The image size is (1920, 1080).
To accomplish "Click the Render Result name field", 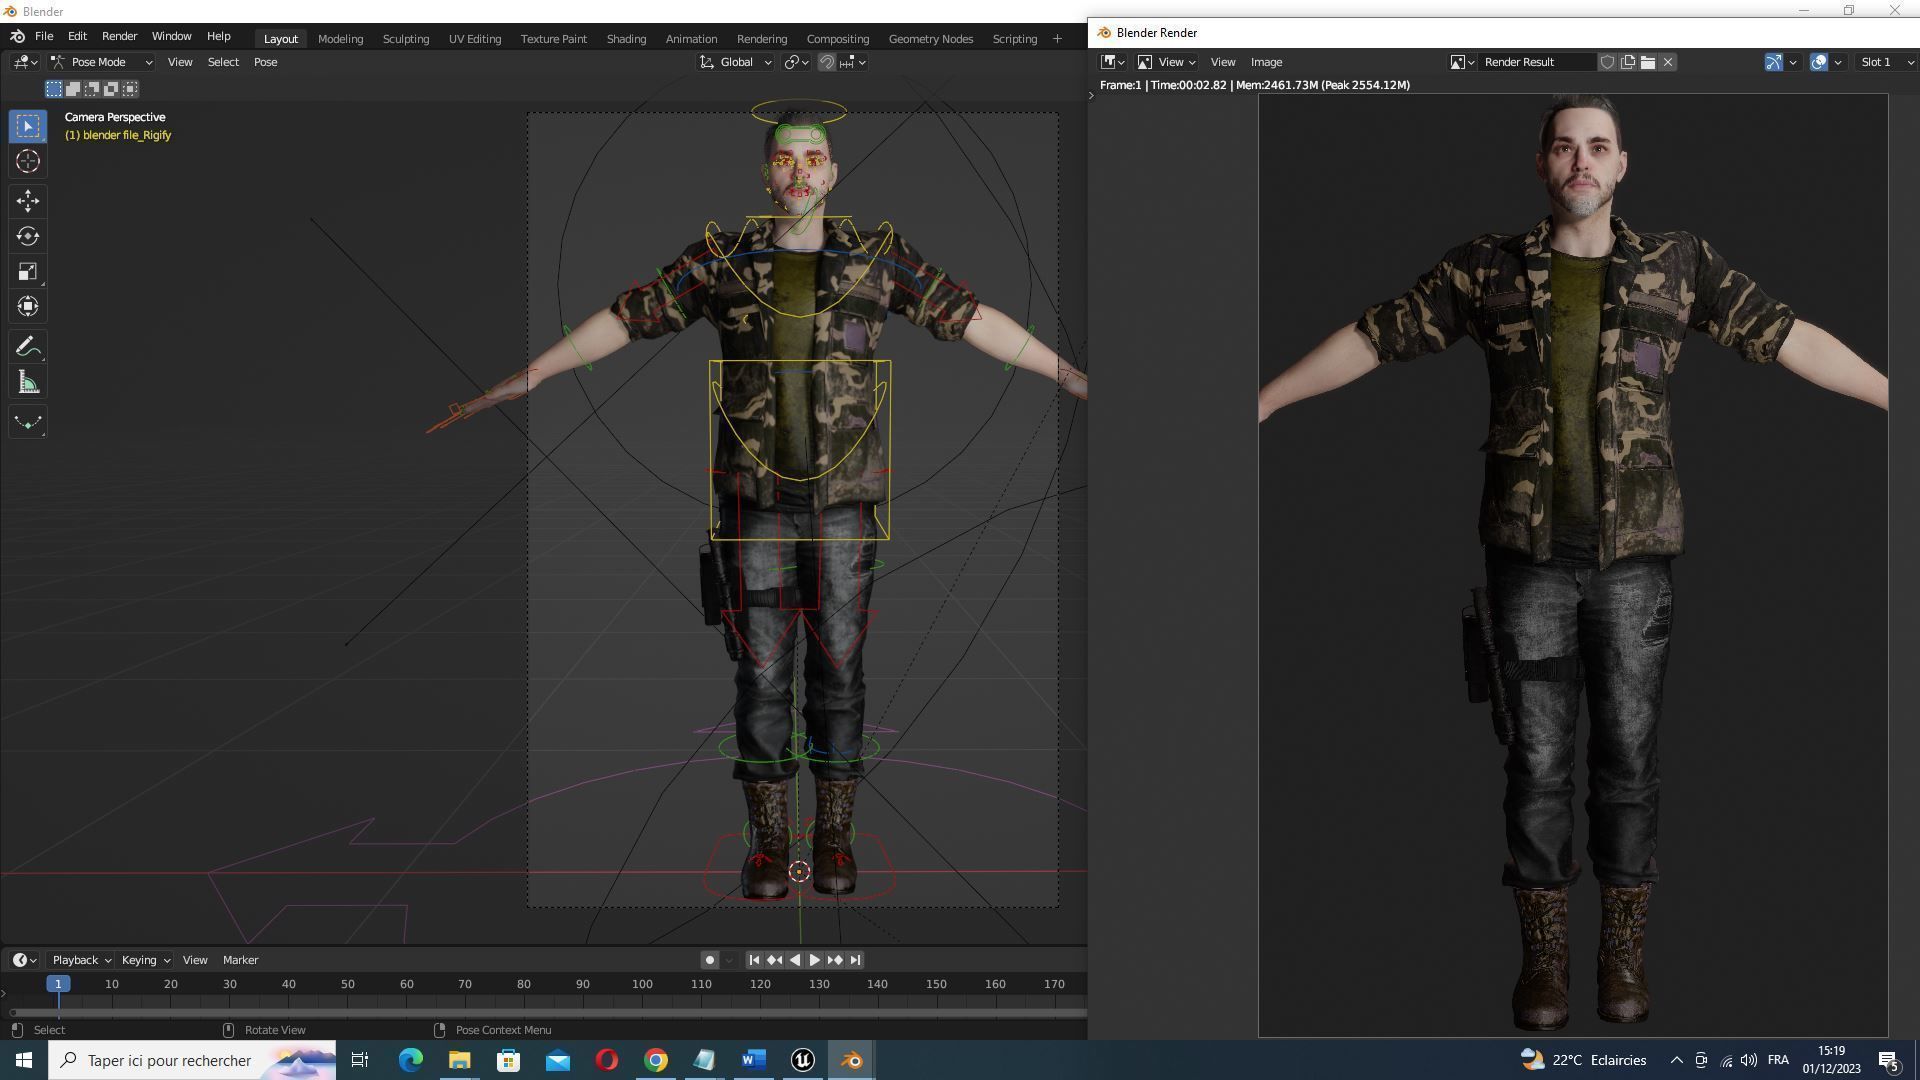I will (x=1537, y=62).
